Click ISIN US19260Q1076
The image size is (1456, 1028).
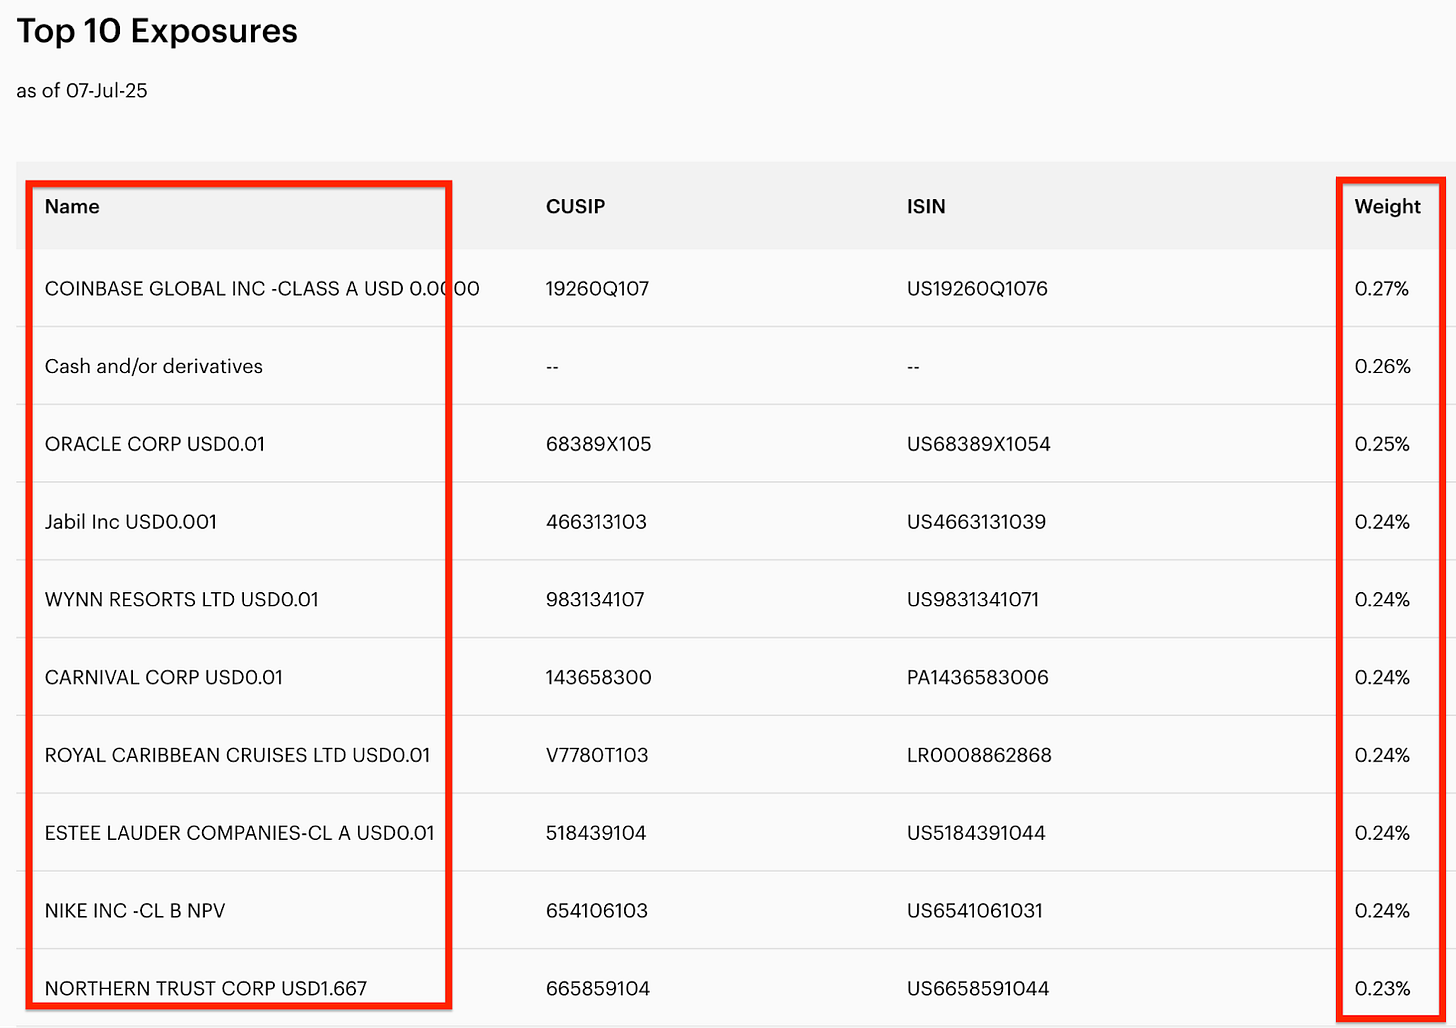coord(977,288)
